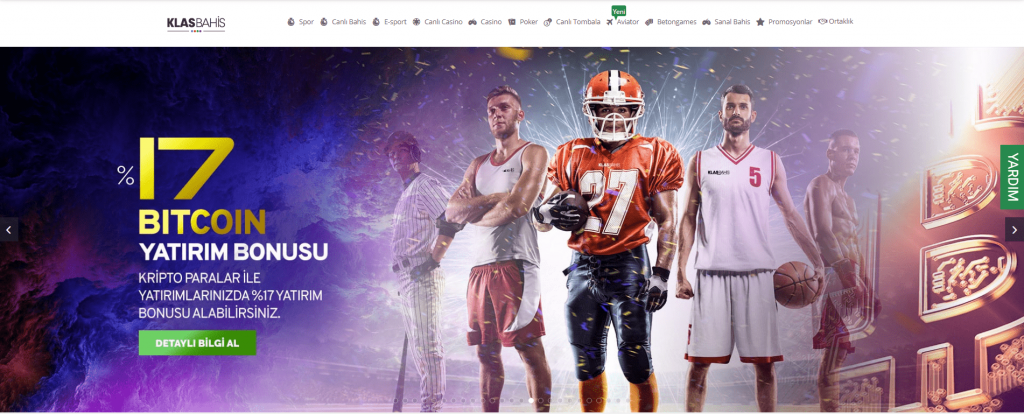Click the Ortaklık handshake icon
1024x414 pixels.
(822, 22)
